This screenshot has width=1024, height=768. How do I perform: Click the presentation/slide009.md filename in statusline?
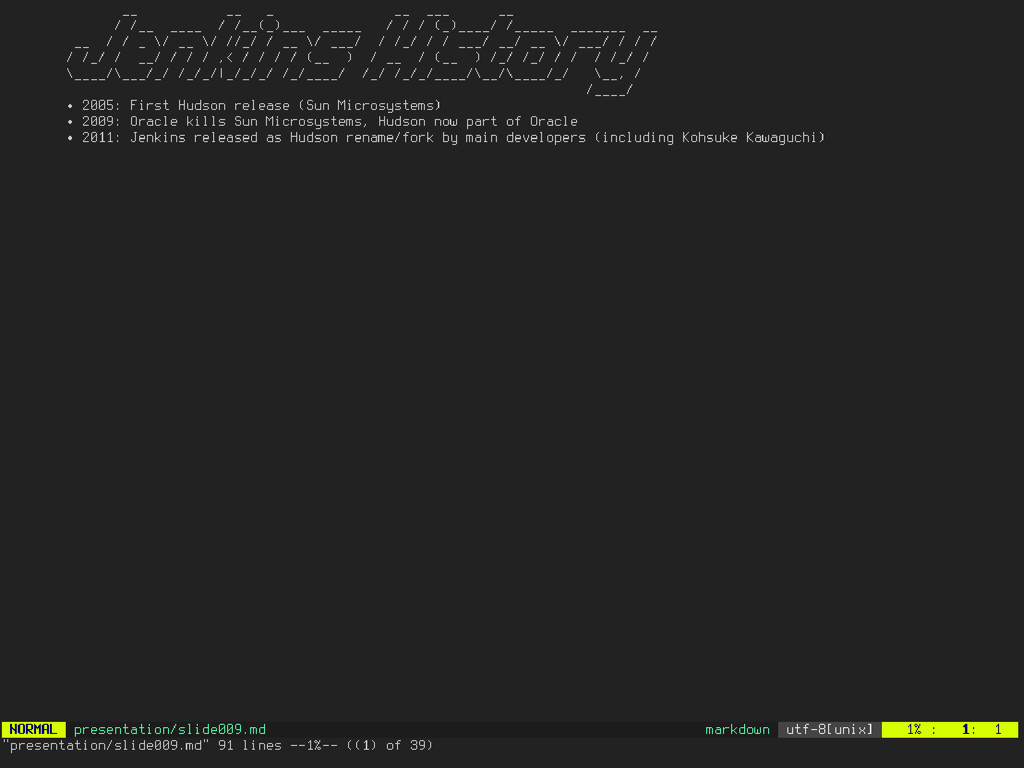click(169, 729)
